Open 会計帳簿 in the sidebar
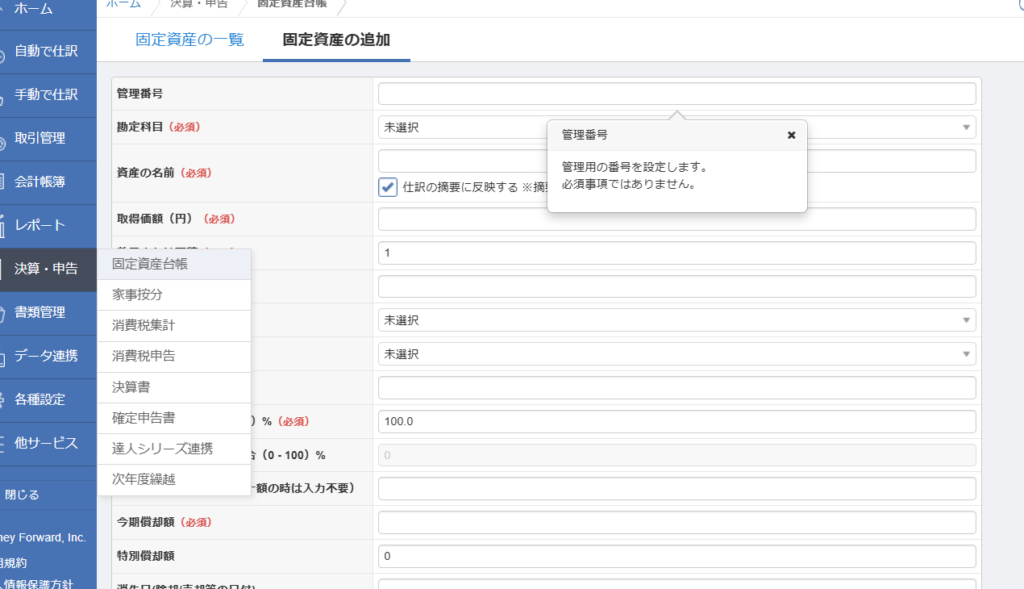Screen dimensions: 1024x589 coord(40,182)
